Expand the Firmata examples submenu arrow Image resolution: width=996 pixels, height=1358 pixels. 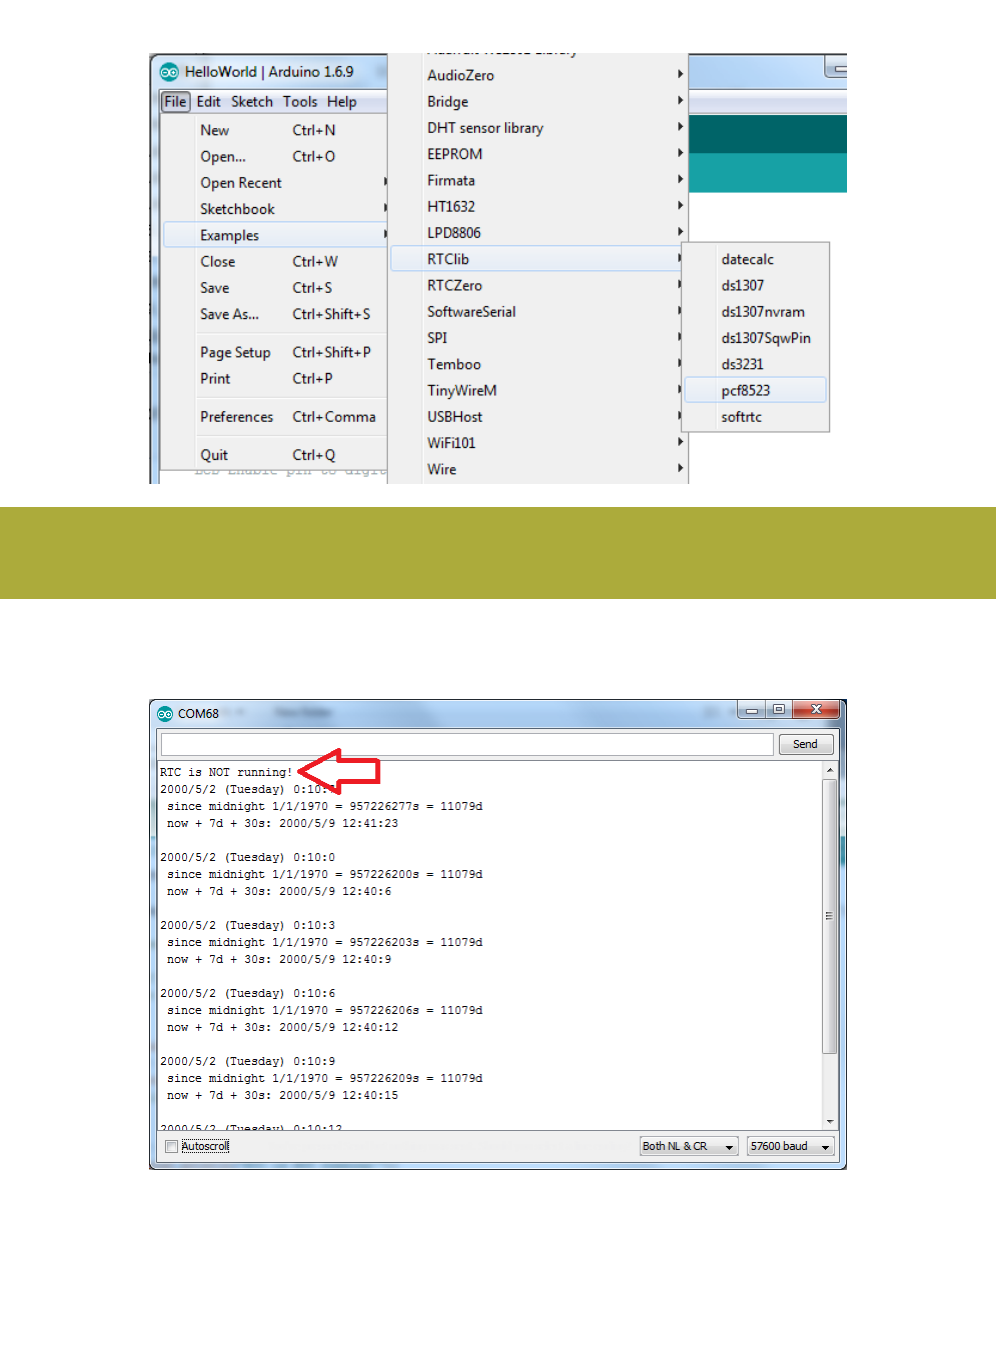(x=680, y=179)
